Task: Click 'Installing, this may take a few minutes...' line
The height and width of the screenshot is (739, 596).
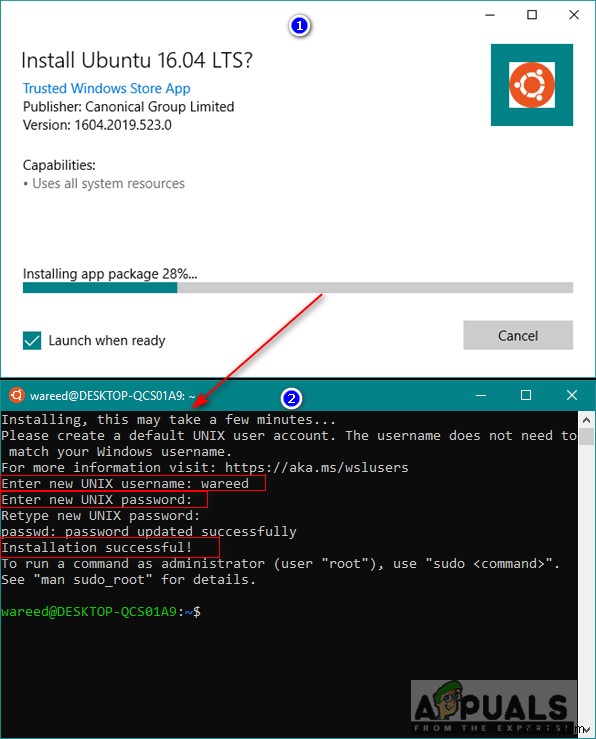Action: click(x=169, y=419)
